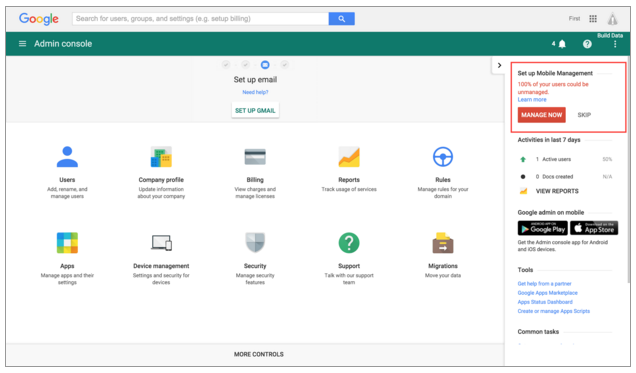Open the Migrations icon

443,243
